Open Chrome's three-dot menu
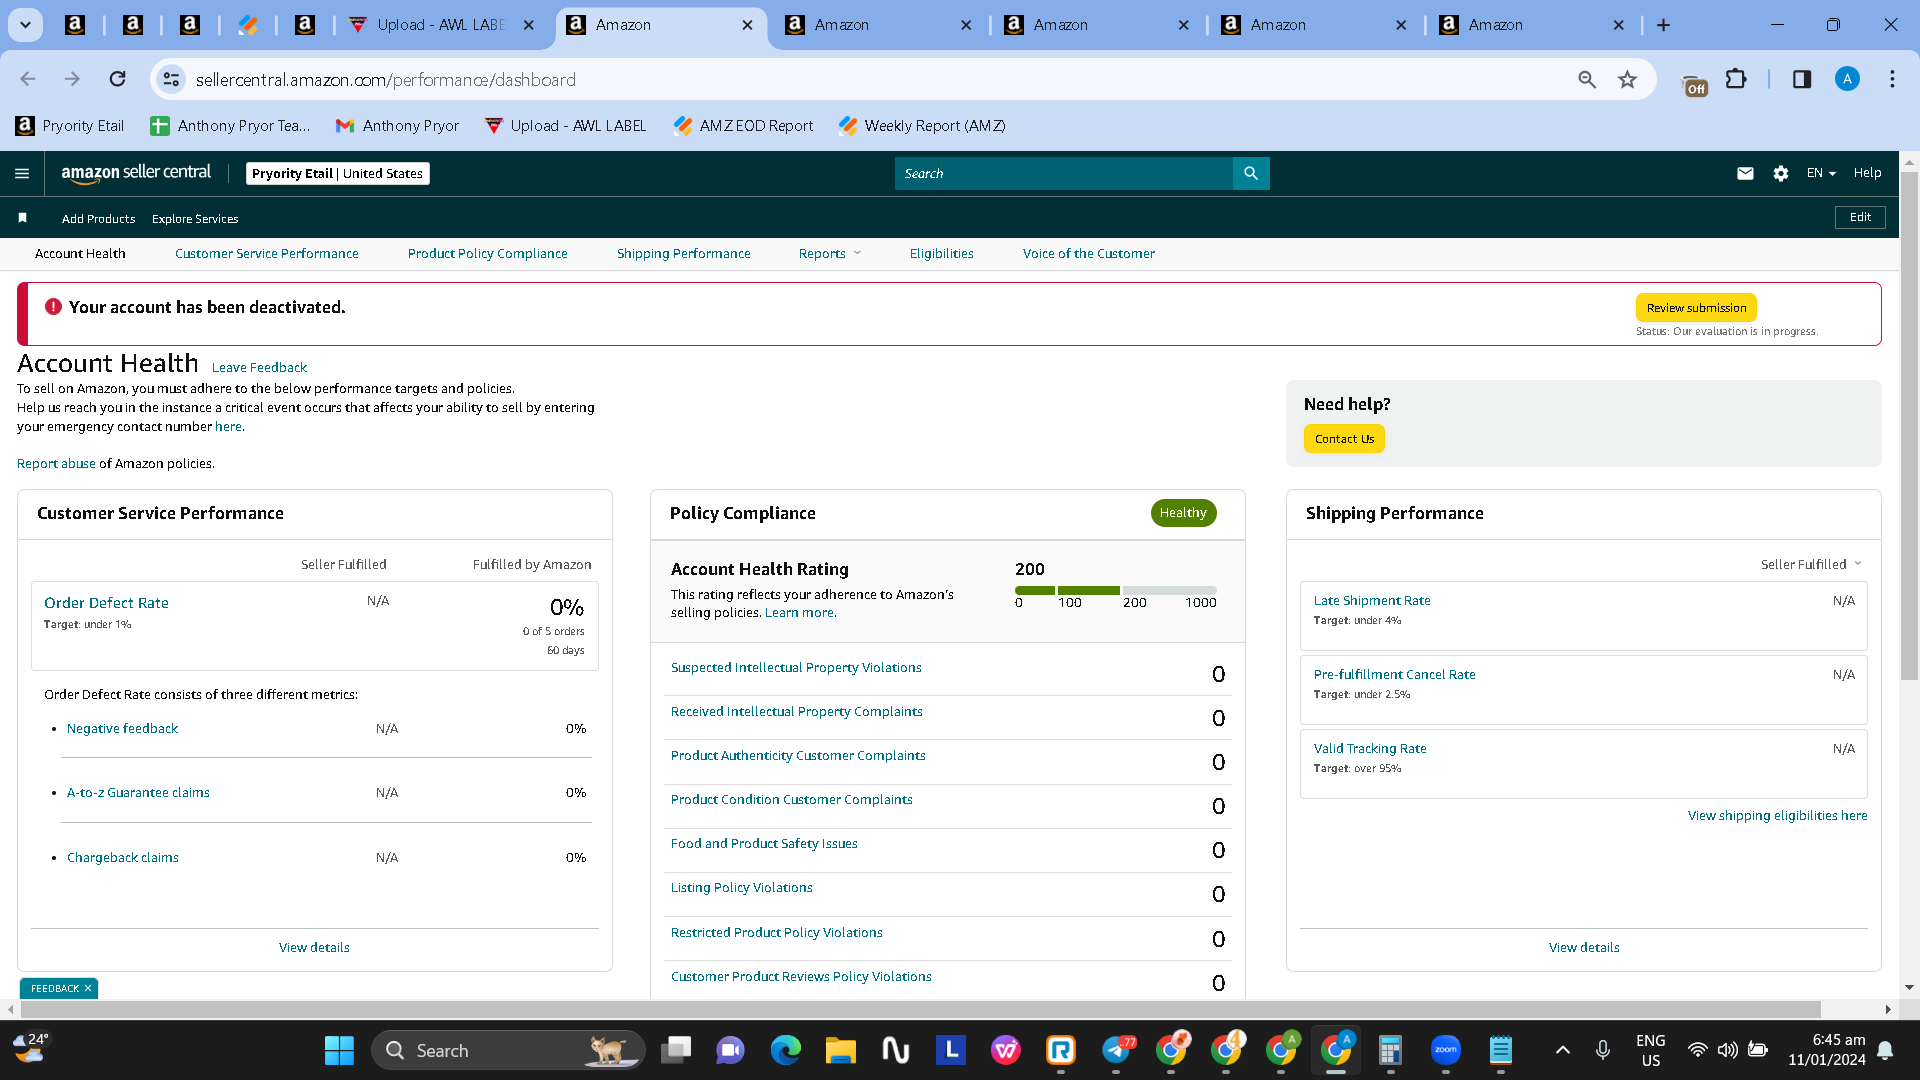1920x1080 pixels. [1892, 79]
